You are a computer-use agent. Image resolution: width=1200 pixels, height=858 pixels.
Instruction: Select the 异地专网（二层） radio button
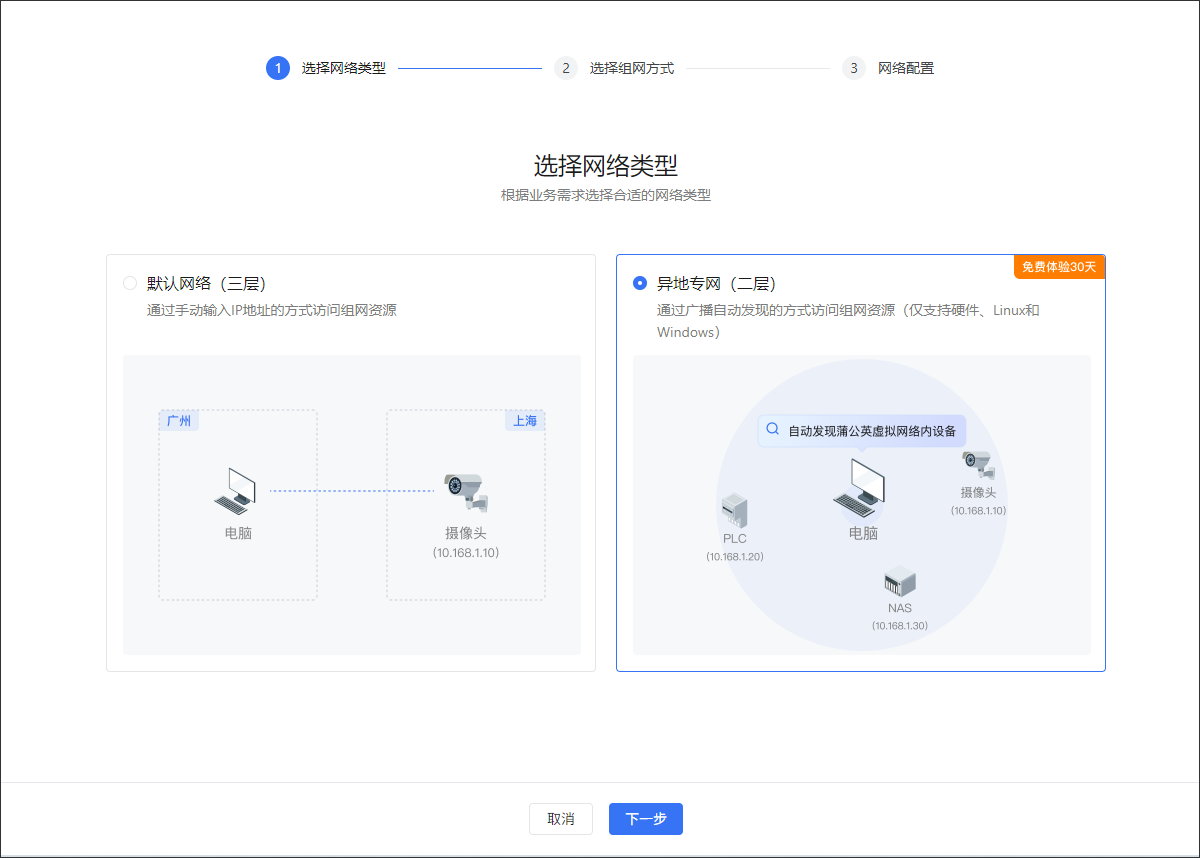640,283
